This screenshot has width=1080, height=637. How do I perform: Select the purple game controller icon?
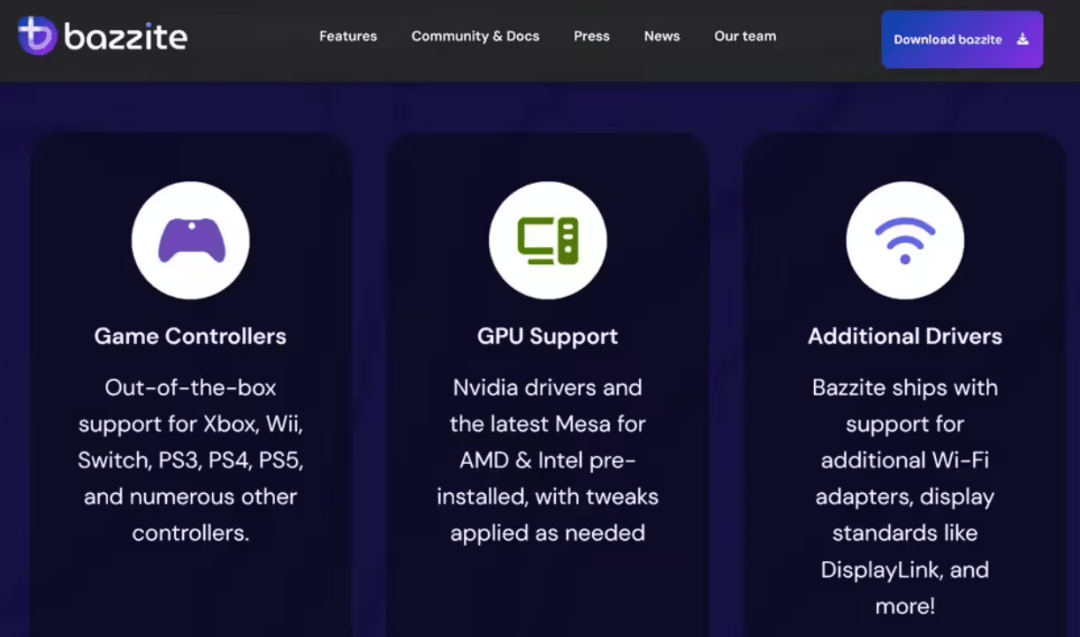pos(190,240)
